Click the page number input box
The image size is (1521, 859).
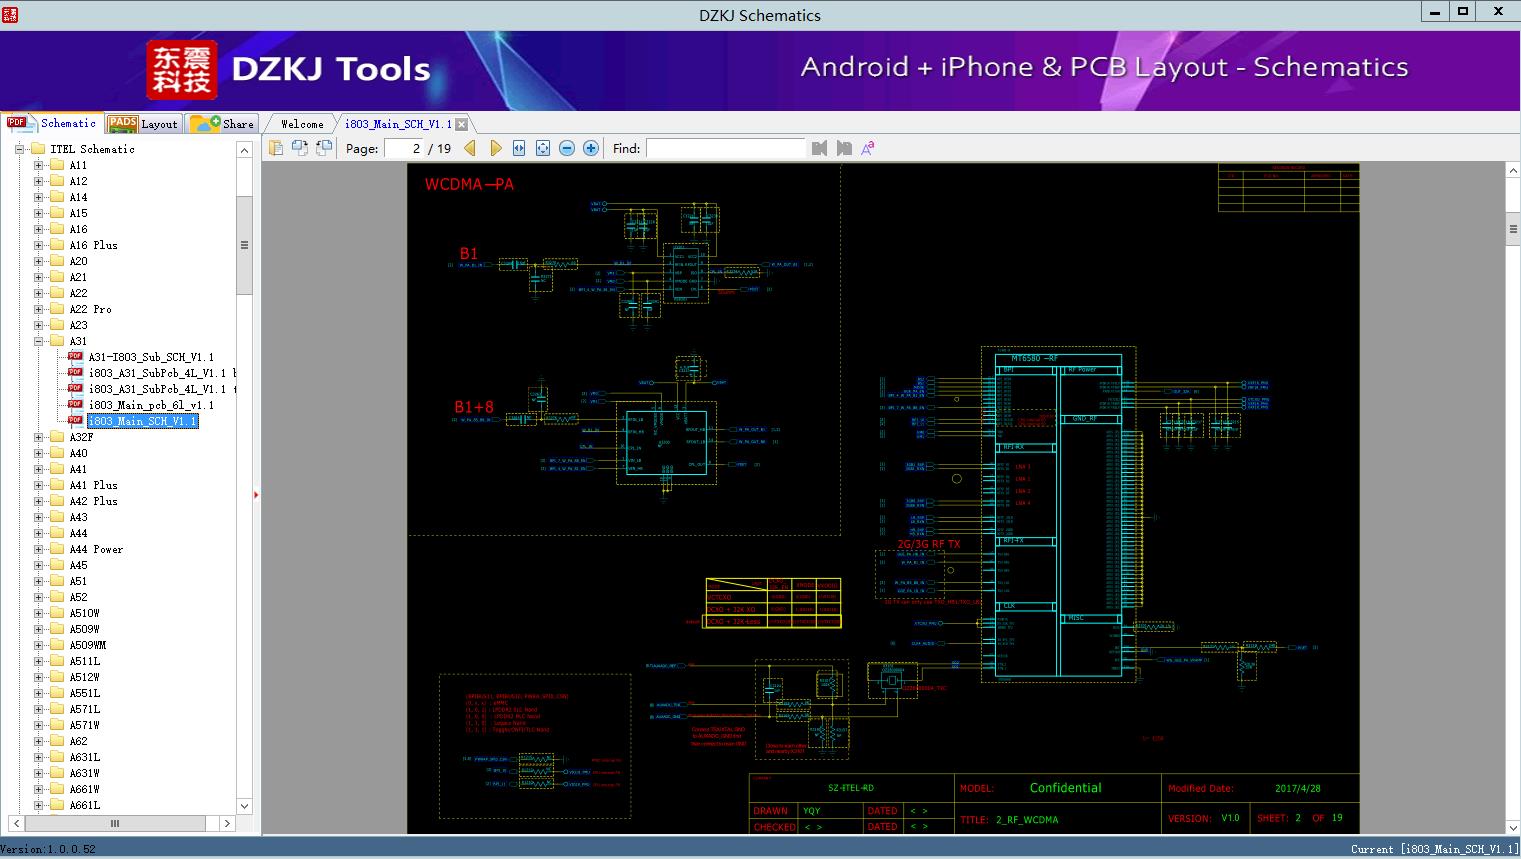click(404, 148)
